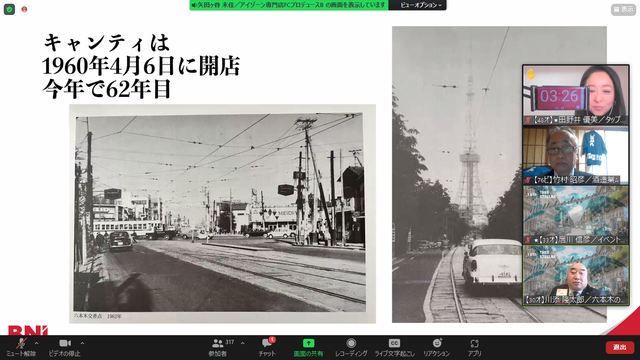Click the caption 六本木交差点 1962年
This screenshot has width=640, height=360.
coord(98,316)
